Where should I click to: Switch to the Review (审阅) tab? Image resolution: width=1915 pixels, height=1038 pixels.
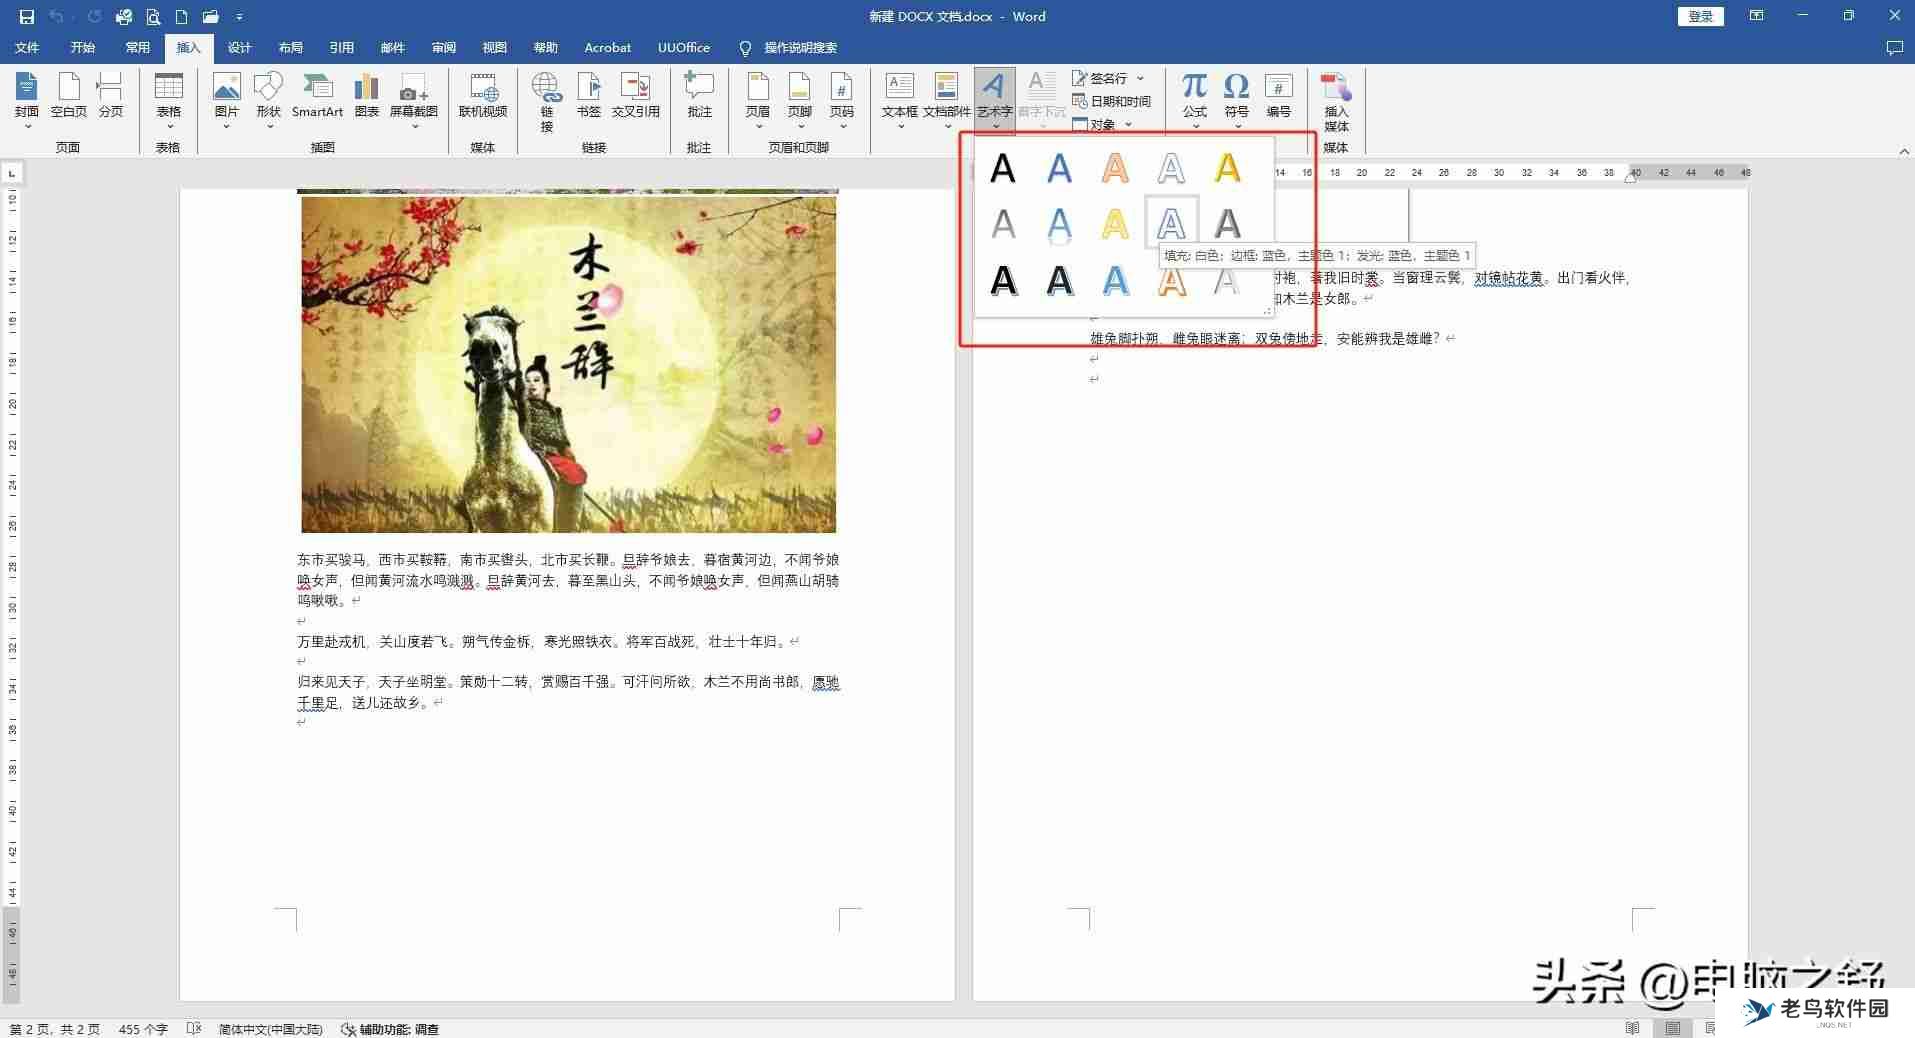point(443,47)
